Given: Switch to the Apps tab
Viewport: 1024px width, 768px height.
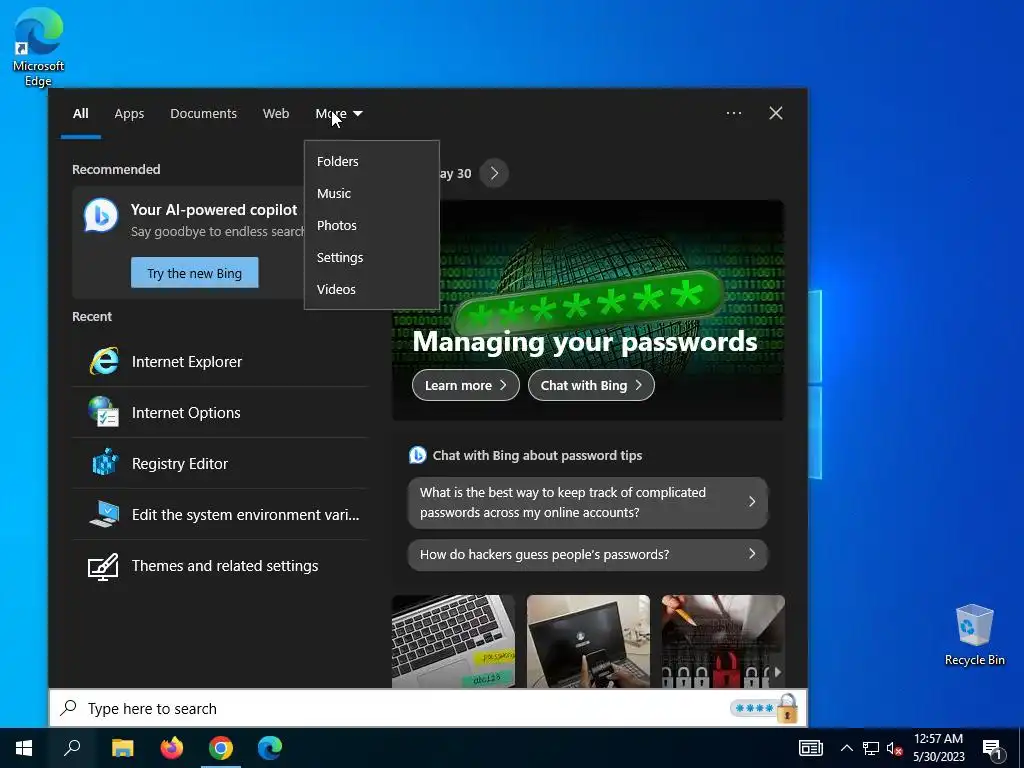Looking at the screenshot, I should pyautogui.click(x=129, y=114).
